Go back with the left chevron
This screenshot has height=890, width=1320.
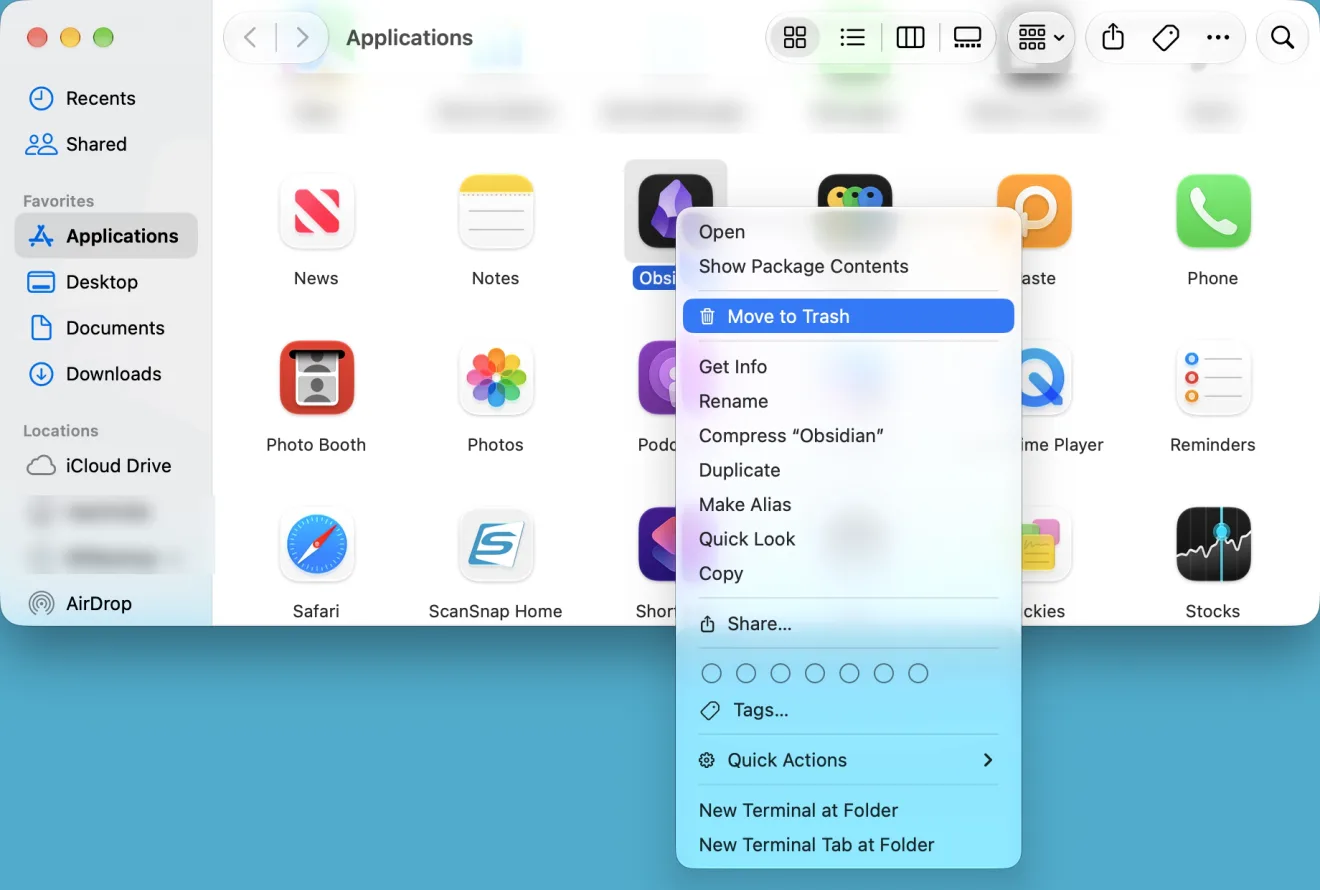(250, 38)
